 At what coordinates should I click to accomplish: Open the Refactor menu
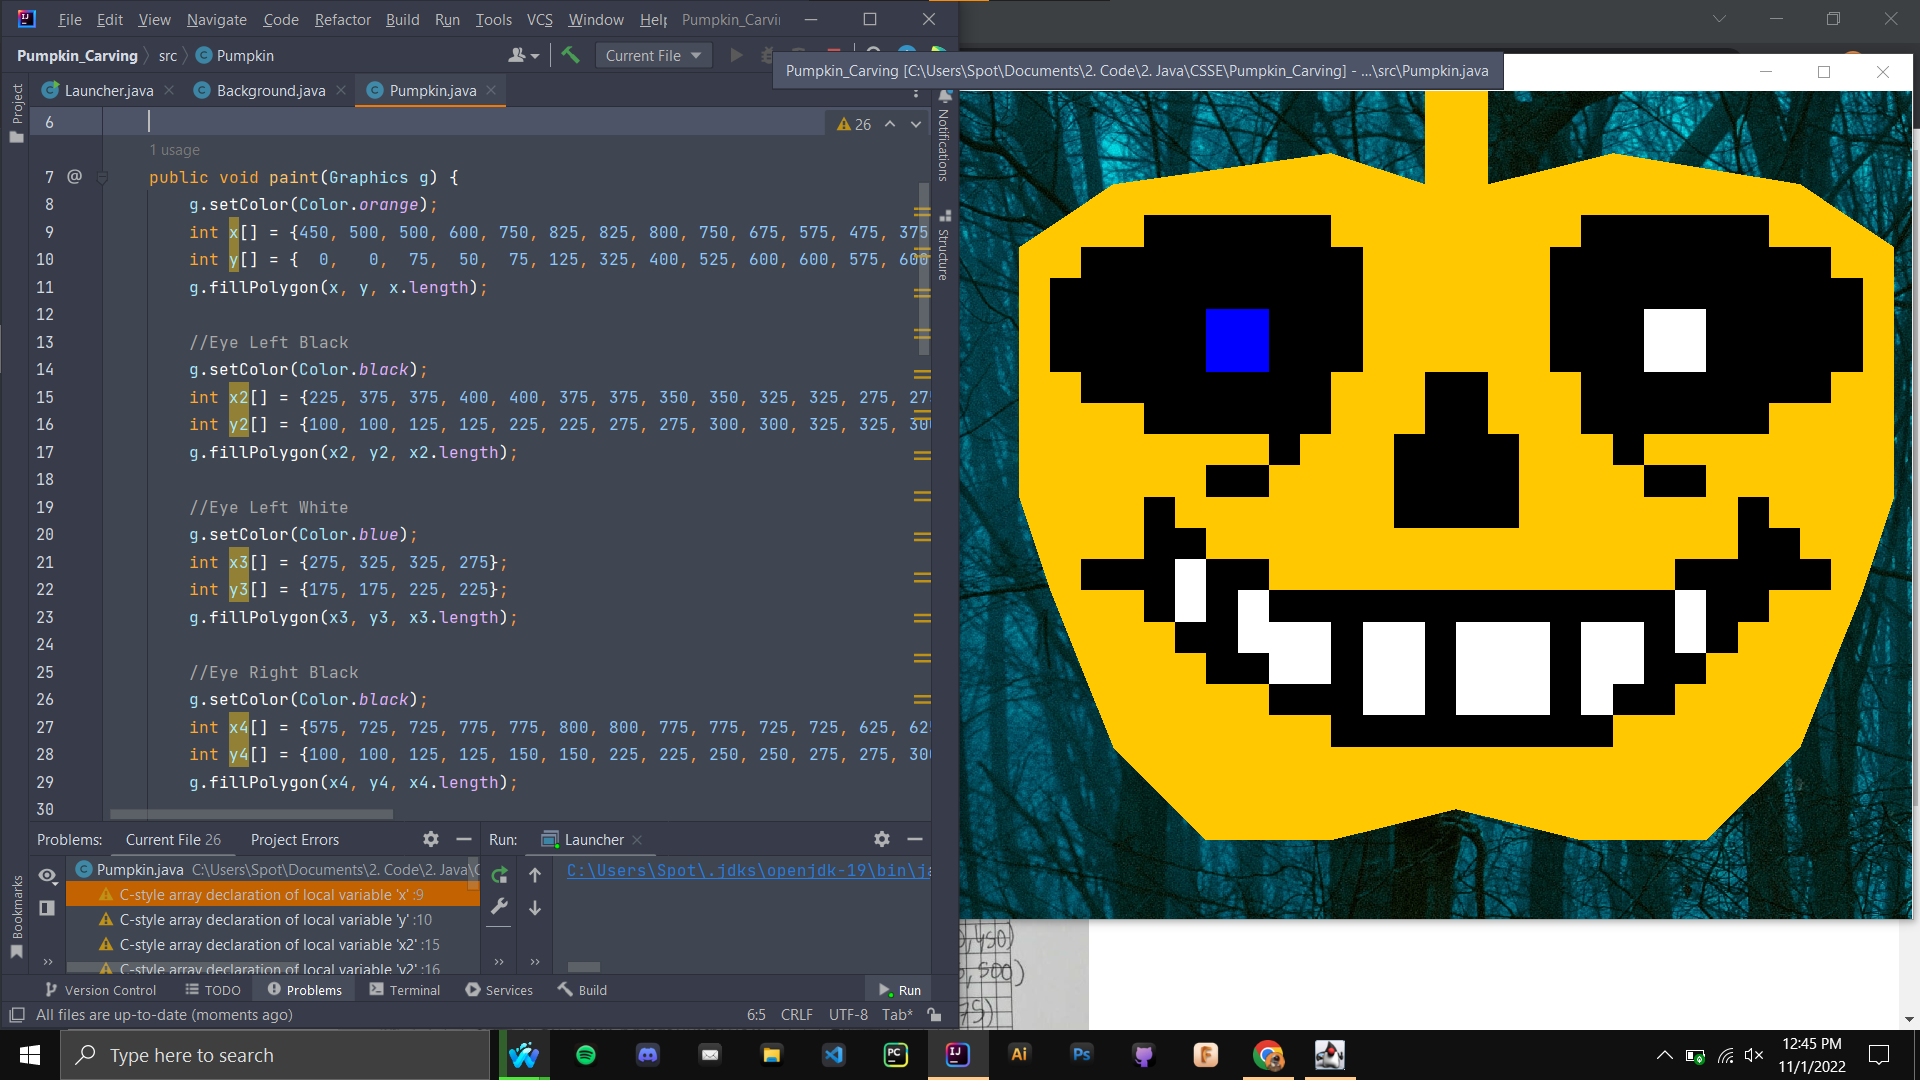tap(342, 19)
